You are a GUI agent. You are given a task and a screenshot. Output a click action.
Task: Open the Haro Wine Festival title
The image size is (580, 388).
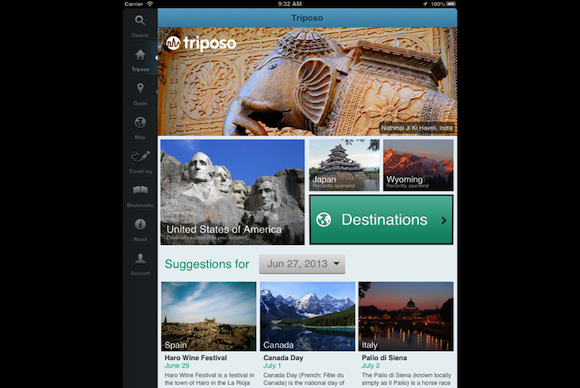tap(196, 358)
